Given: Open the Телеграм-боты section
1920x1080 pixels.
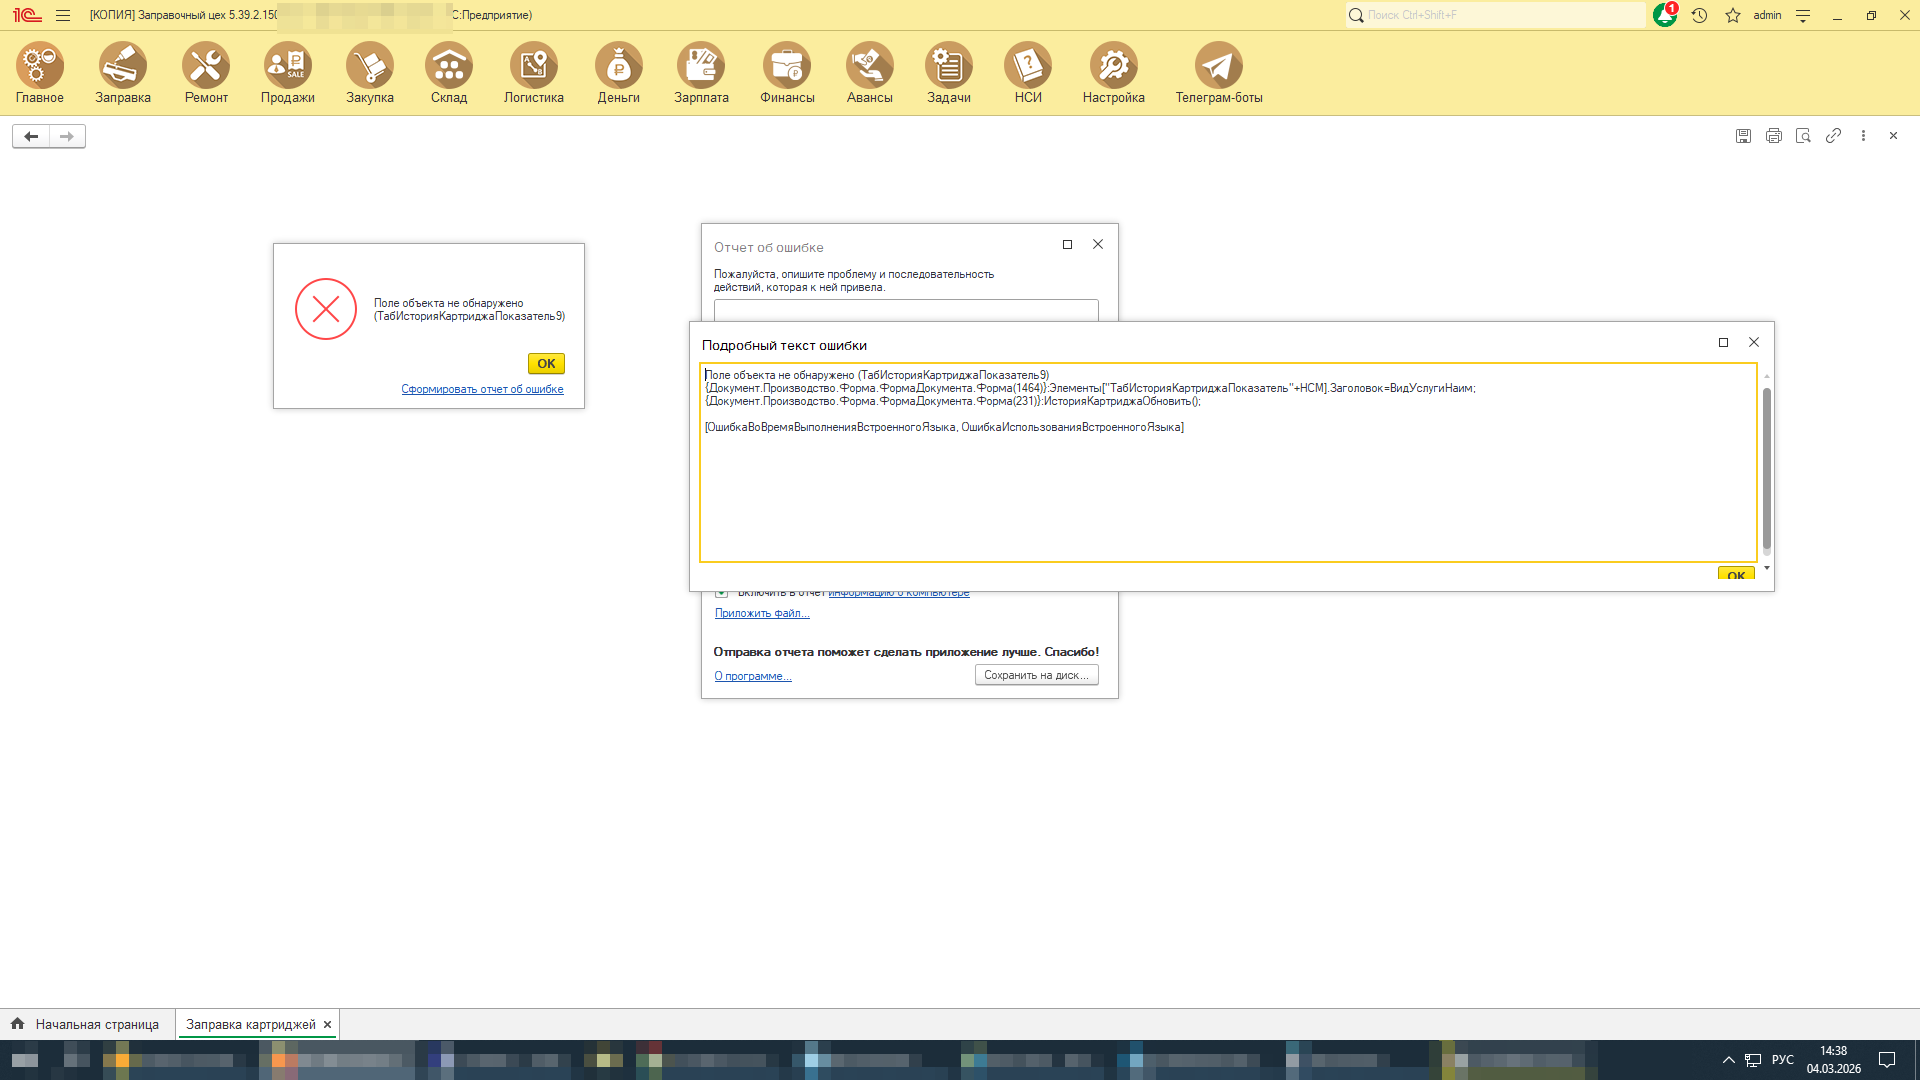Looking at the screenshot, I should click(x=1218, y=73).
